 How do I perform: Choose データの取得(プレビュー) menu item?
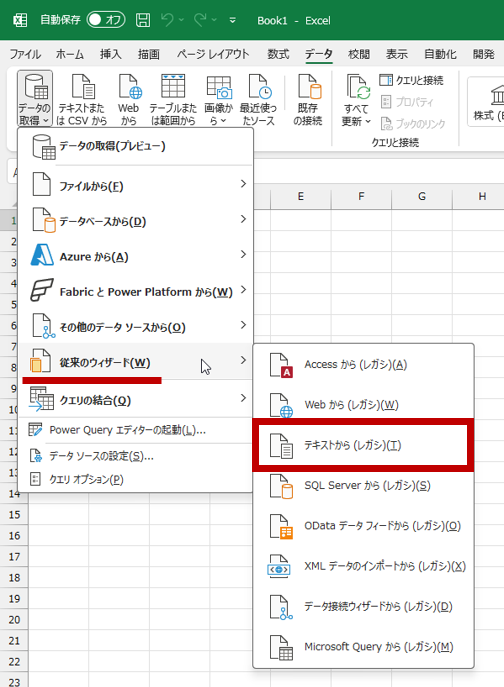[135, 146]
